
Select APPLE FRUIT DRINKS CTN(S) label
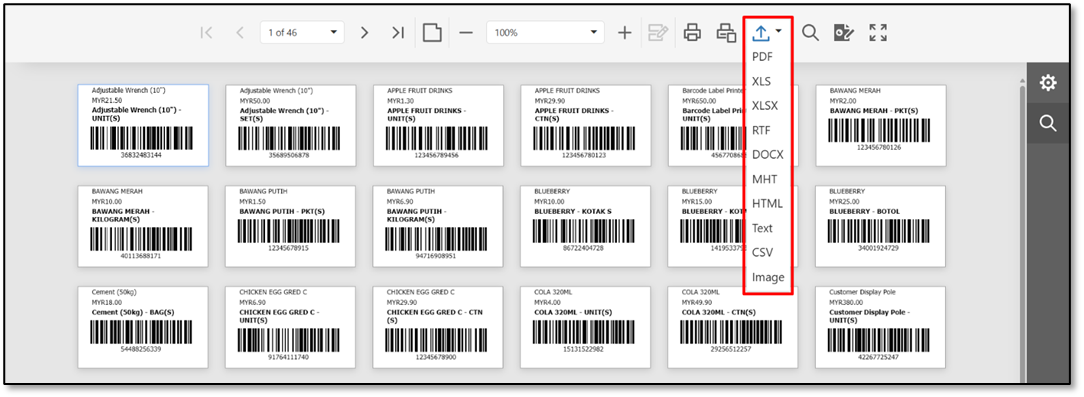(x=586, y=125)
